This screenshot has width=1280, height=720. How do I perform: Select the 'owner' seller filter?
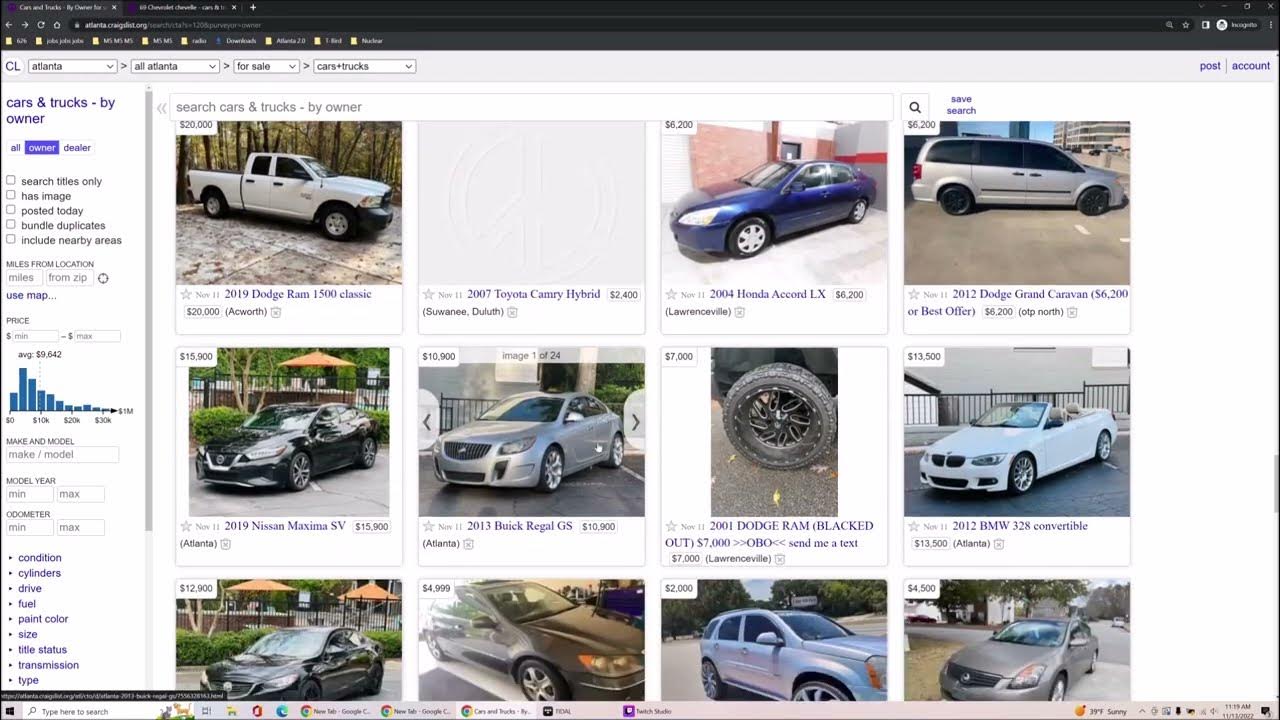click(x=42, y=148)
